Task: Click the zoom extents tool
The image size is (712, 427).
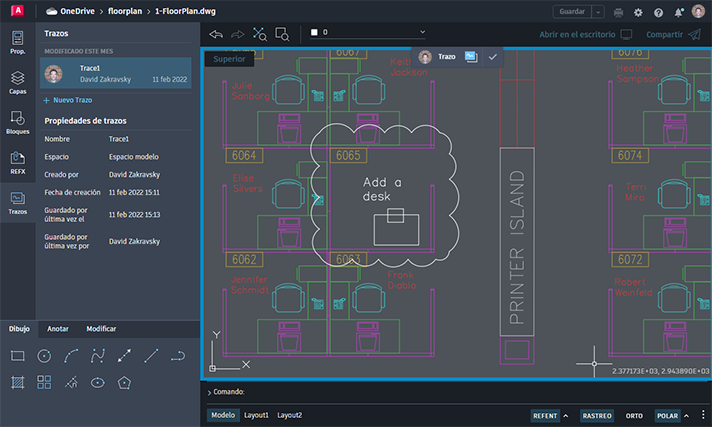Action: coord(260,34)
